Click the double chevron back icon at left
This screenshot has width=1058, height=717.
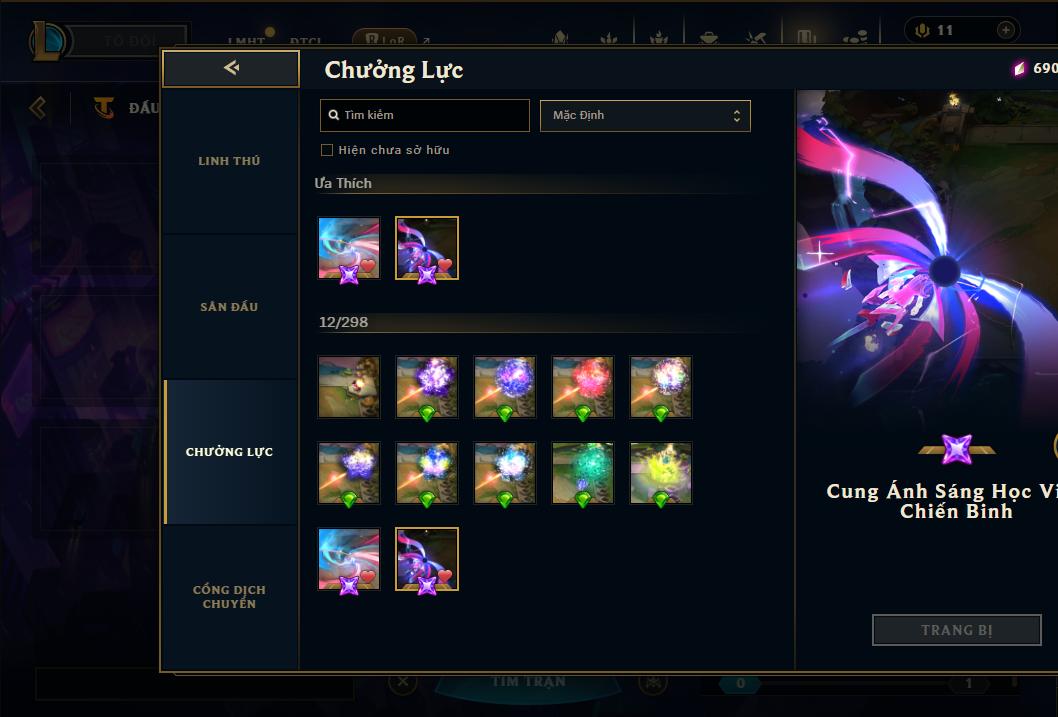38,107
